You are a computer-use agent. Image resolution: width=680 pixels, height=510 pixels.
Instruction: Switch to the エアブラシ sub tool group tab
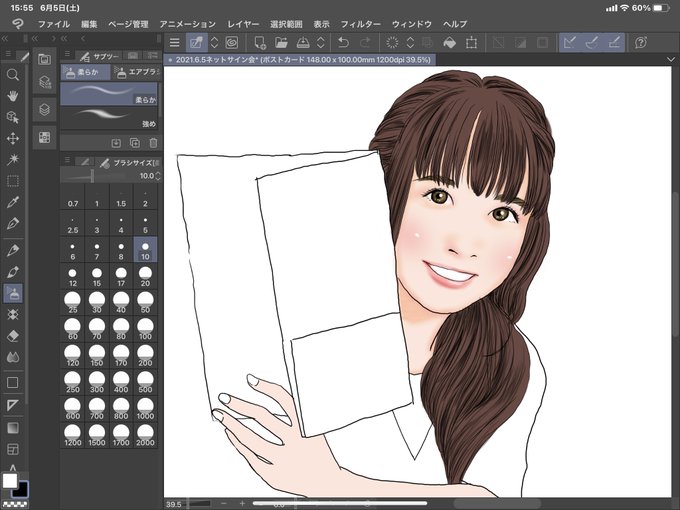137,72
